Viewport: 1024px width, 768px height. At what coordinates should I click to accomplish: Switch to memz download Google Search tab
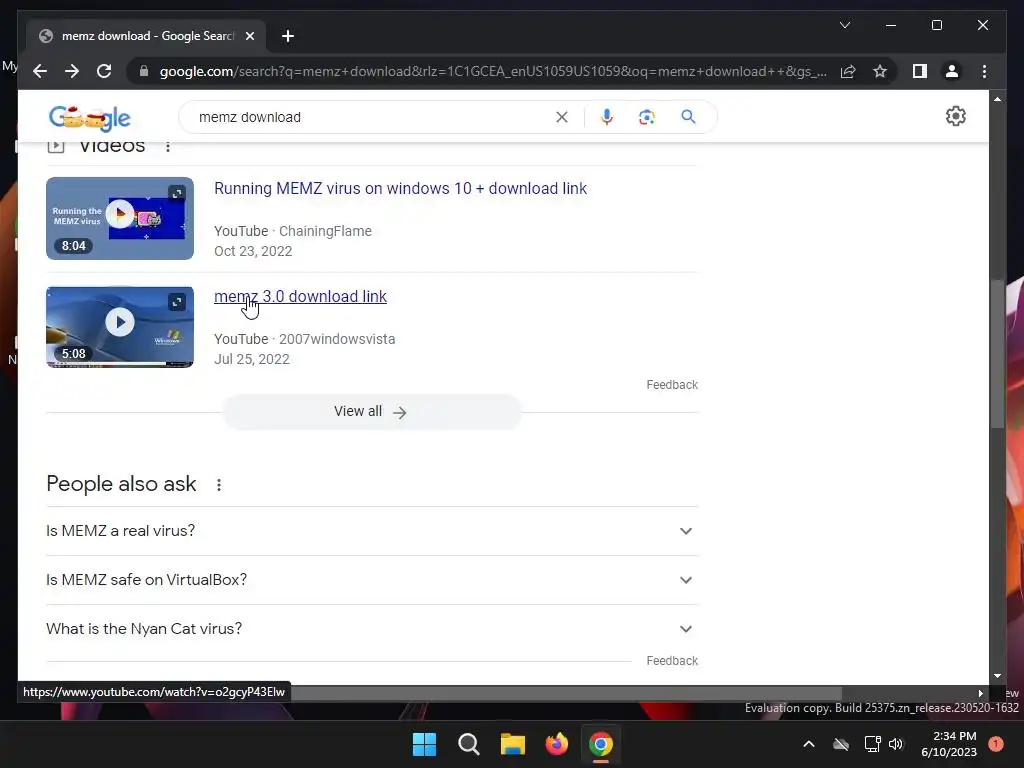coord(146,36)
